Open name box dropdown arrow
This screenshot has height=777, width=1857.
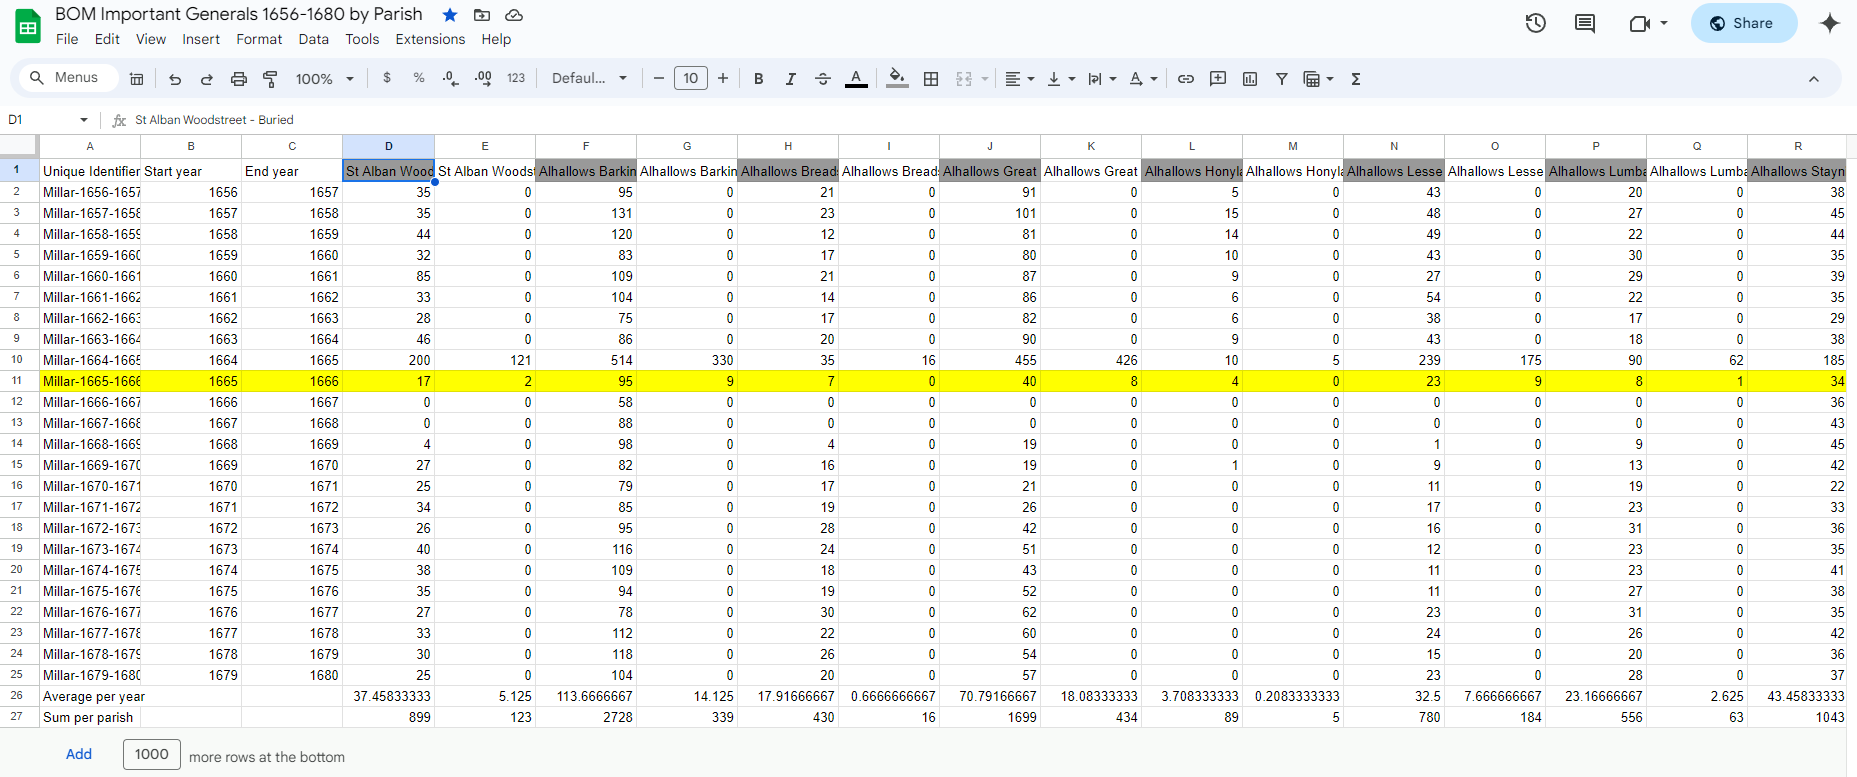pos(84,120)
